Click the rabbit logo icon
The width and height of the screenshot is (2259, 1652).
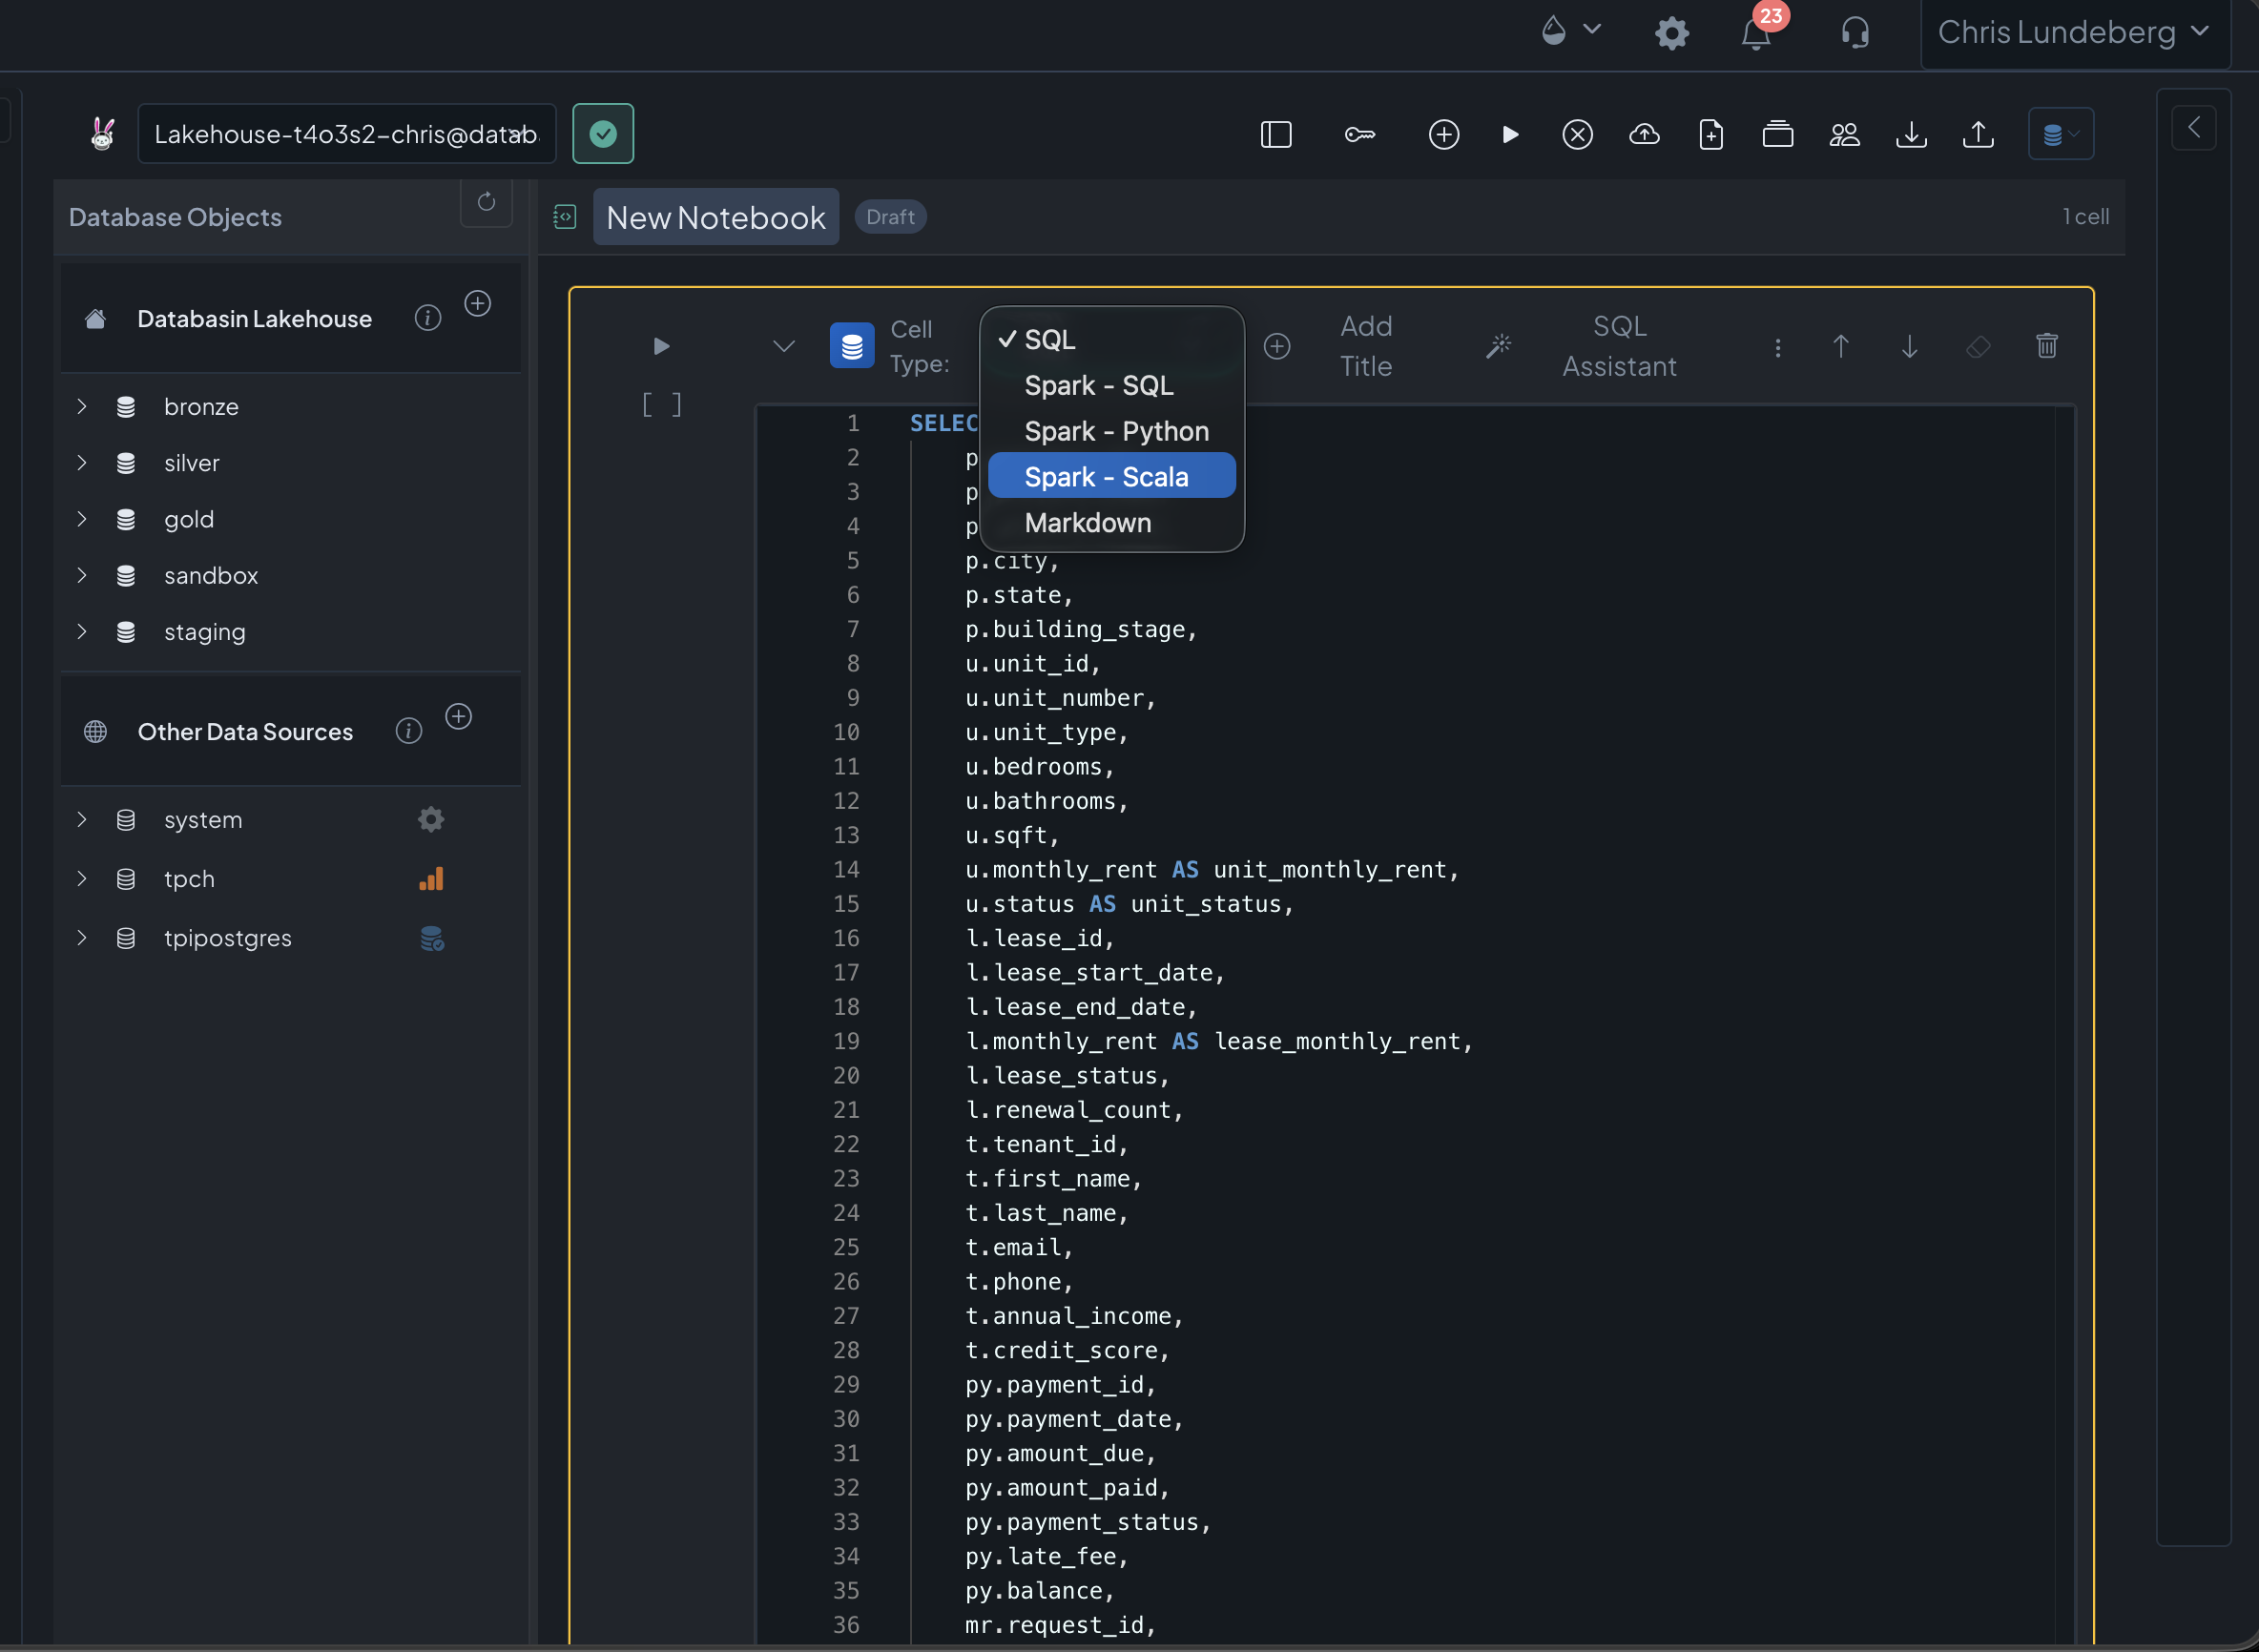102,133
